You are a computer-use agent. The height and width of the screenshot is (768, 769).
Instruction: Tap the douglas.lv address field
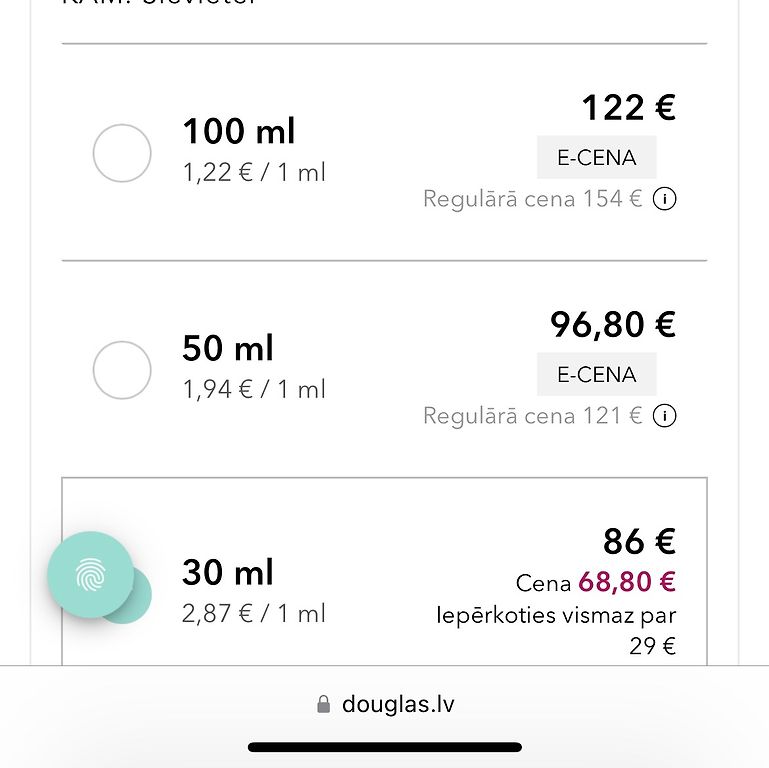pyautogui.click(x=397, y=704)
